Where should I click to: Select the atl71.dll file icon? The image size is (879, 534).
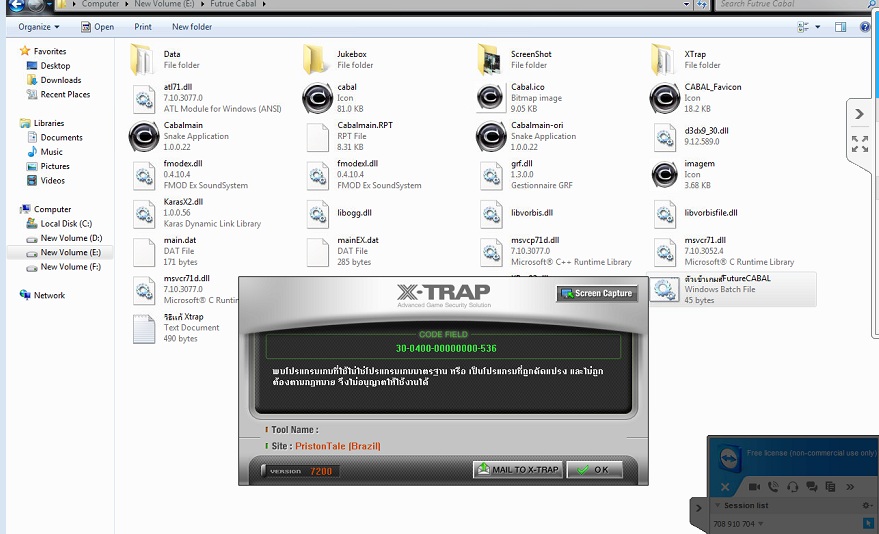pyautogui.click(x=144, y=99)
